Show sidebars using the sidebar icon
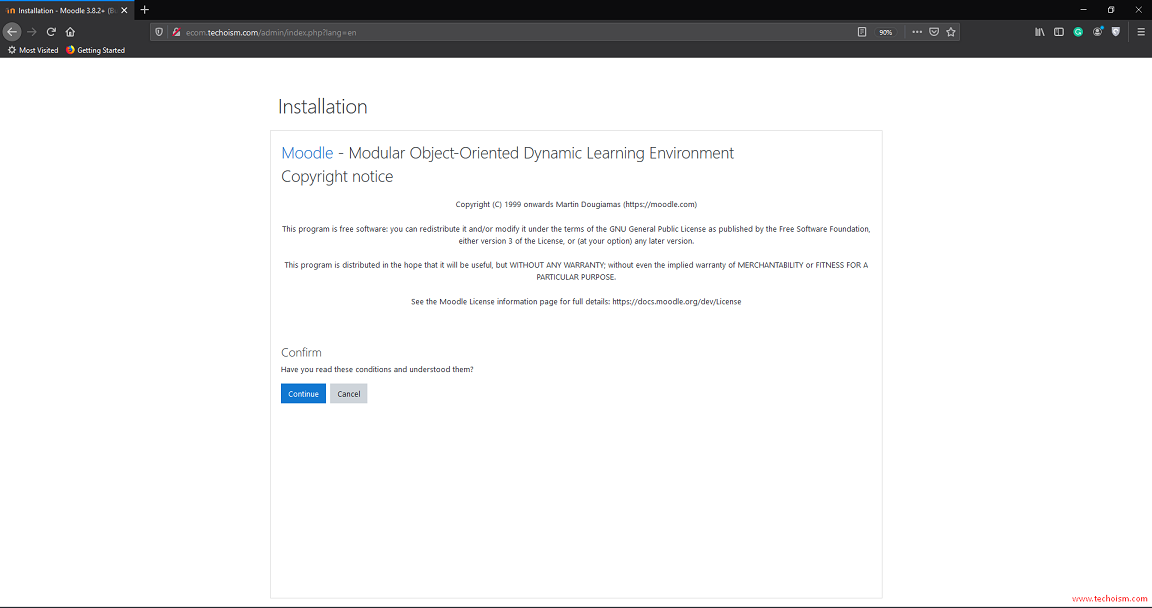 [x=1059, y=32]
